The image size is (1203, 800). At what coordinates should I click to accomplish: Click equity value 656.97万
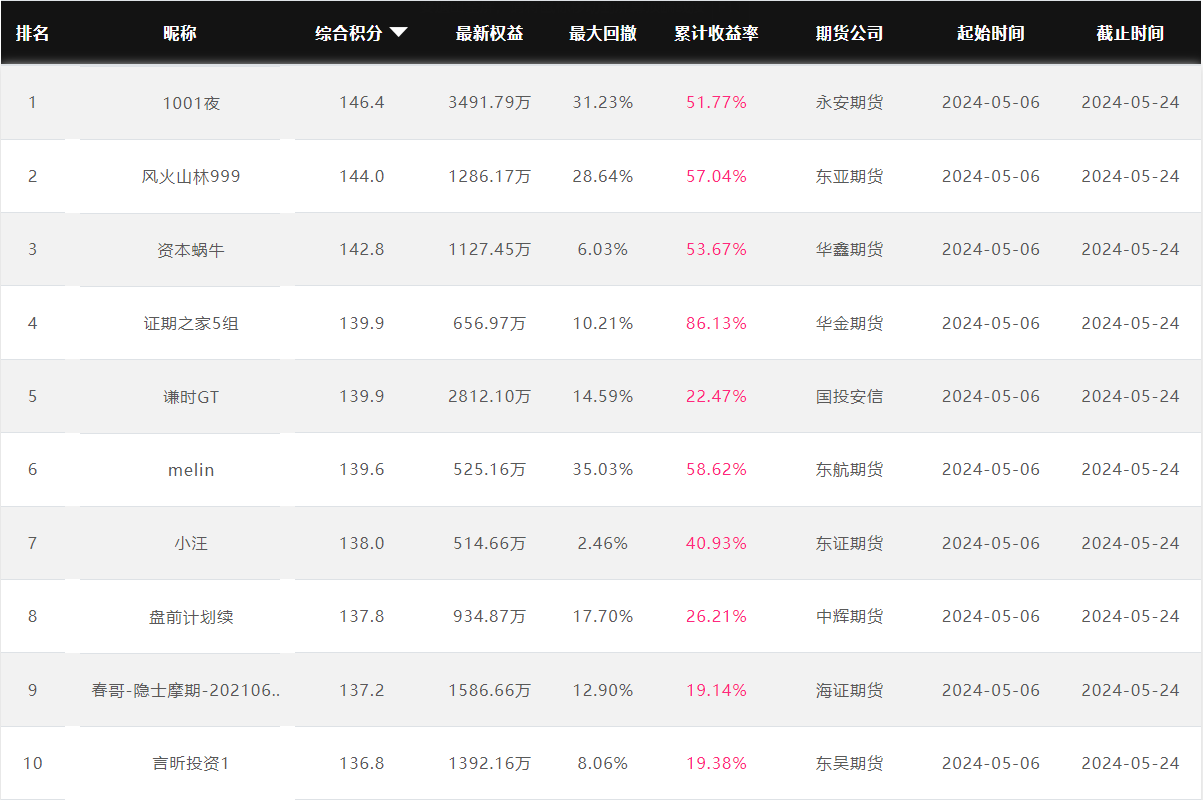489,323
